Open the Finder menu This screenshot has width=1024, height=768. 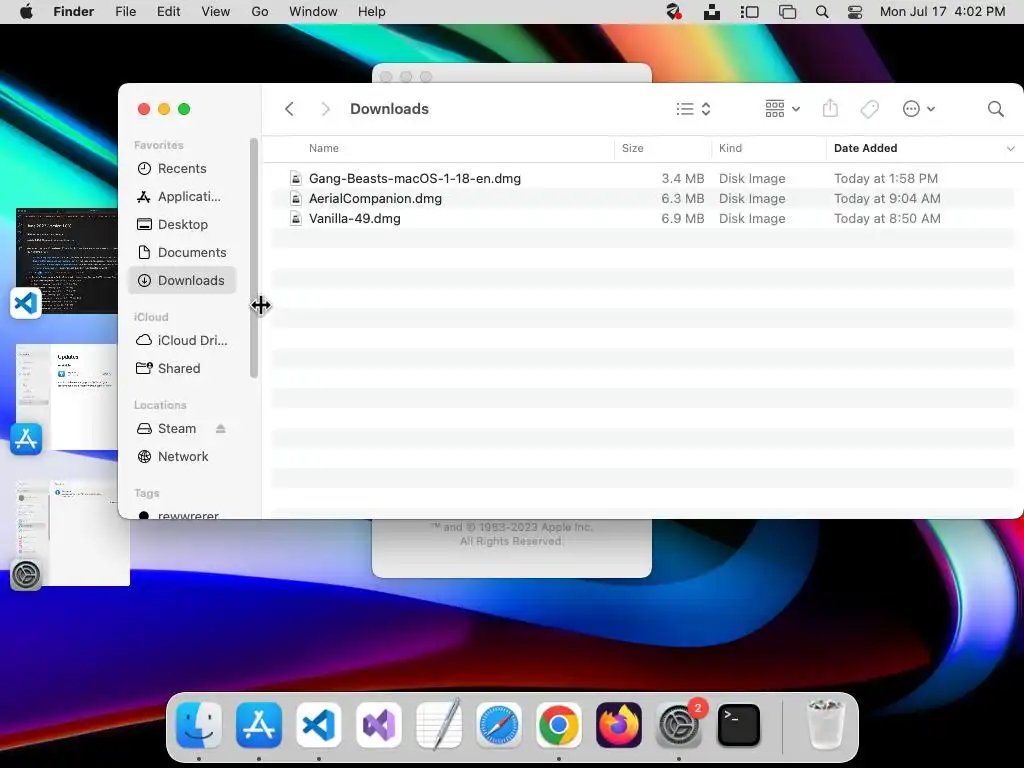pos(74,12)
